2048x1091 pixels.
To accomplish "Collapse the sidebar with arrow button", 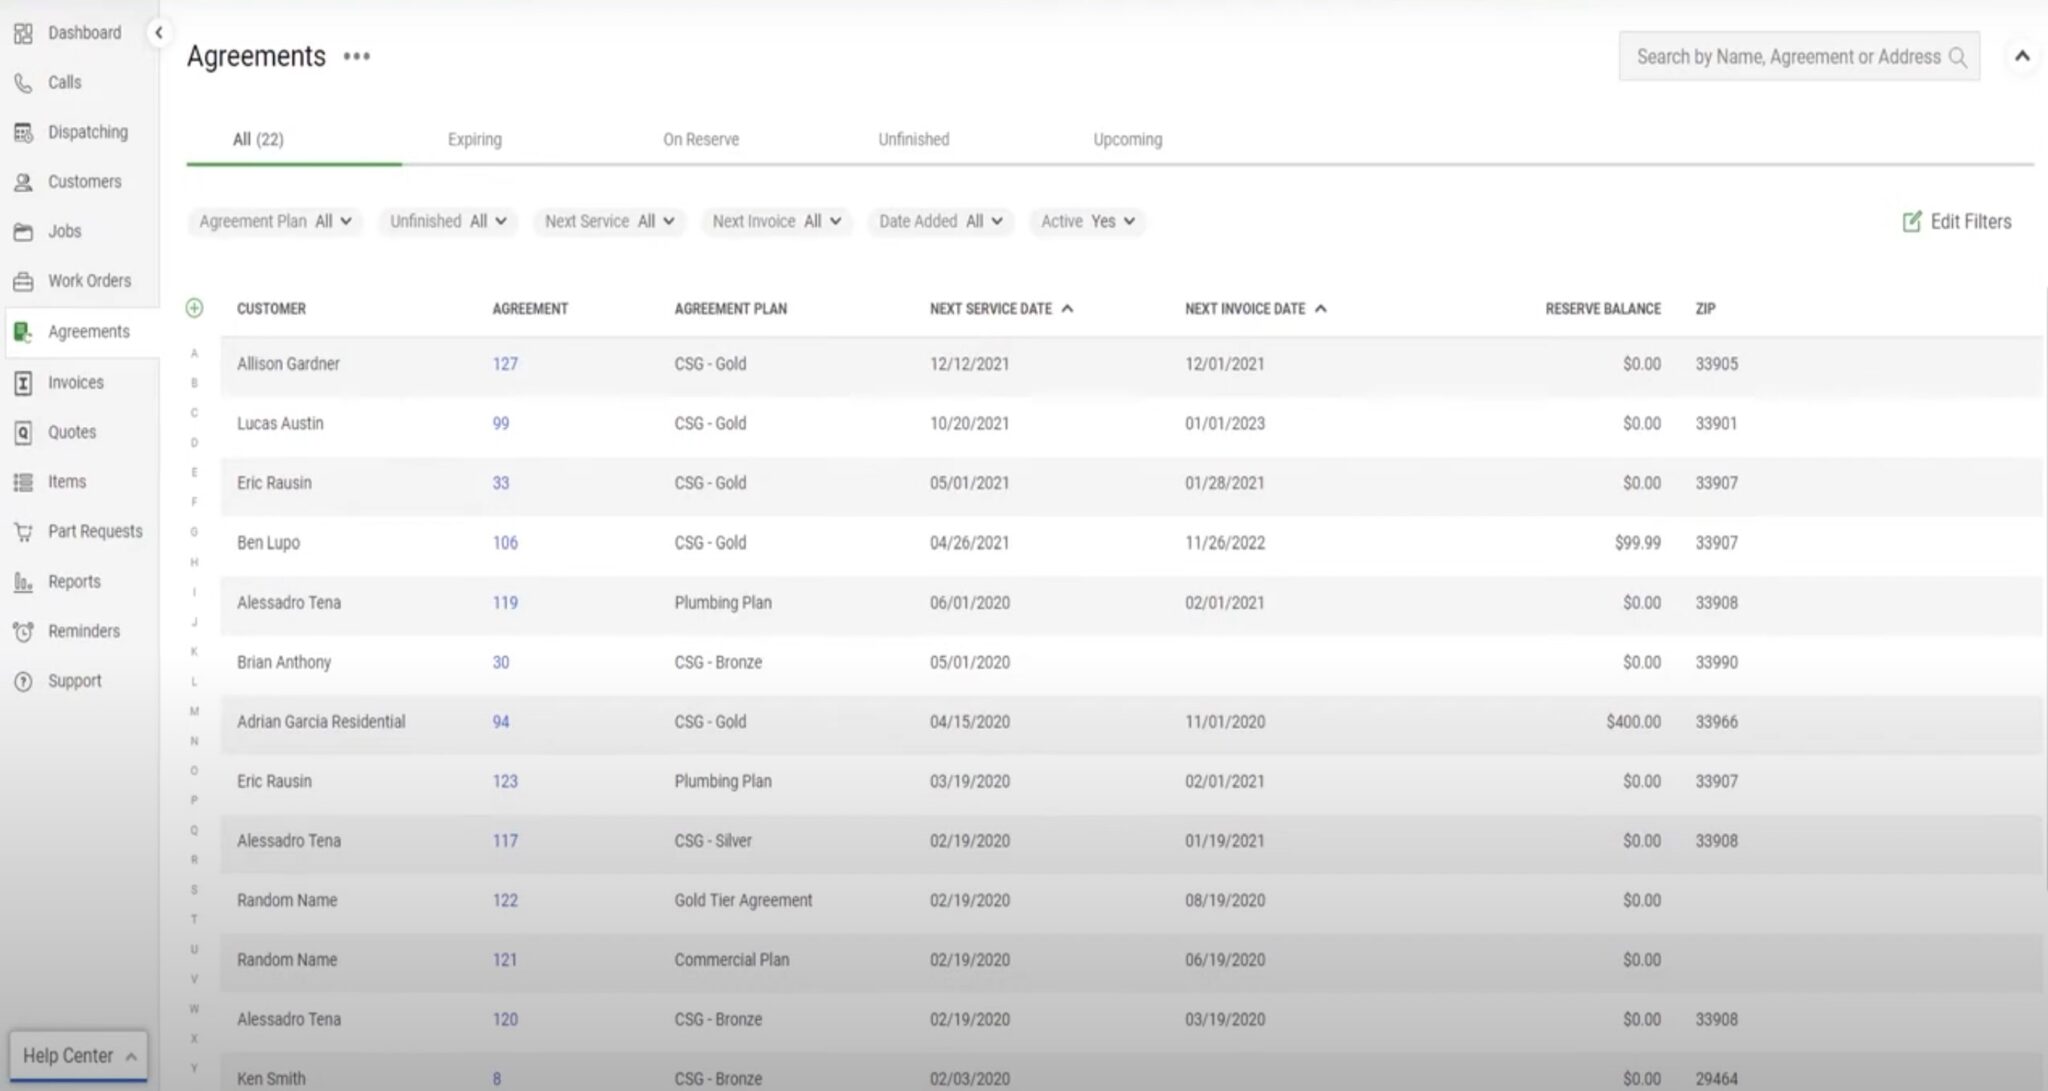I will (x=158, y=33).
